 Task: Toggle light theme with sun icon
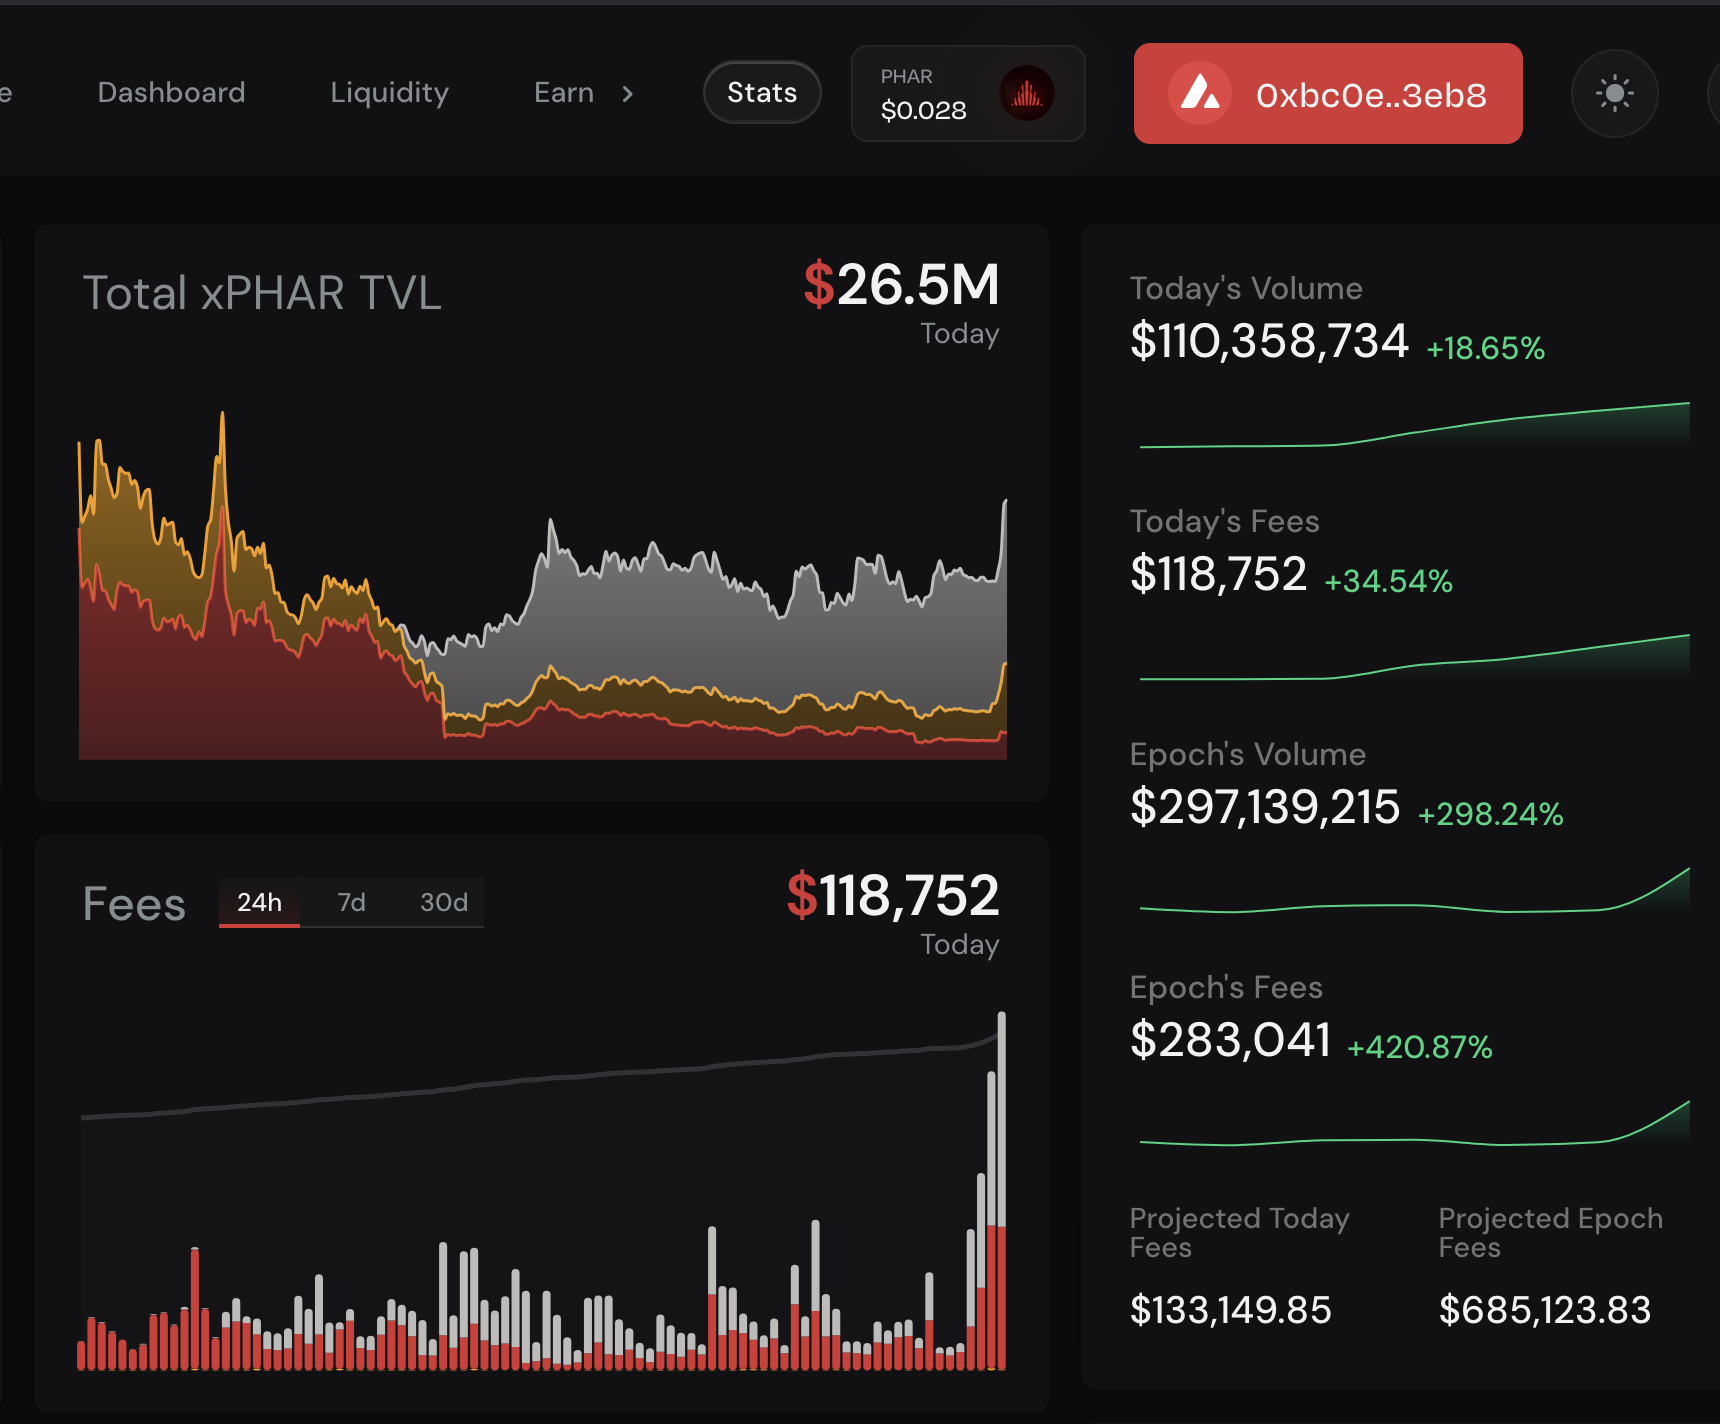pos(1614,93)
